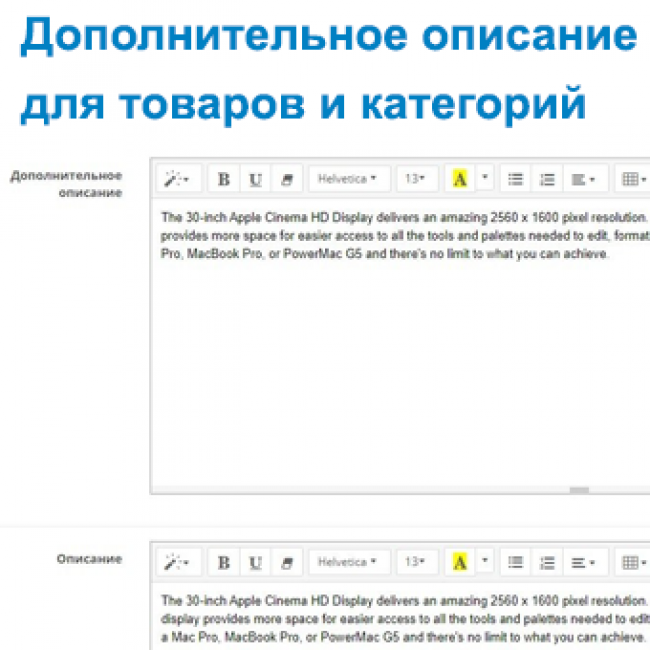Toggle Bold in the lower Описание editor

(x=224, y=563)
